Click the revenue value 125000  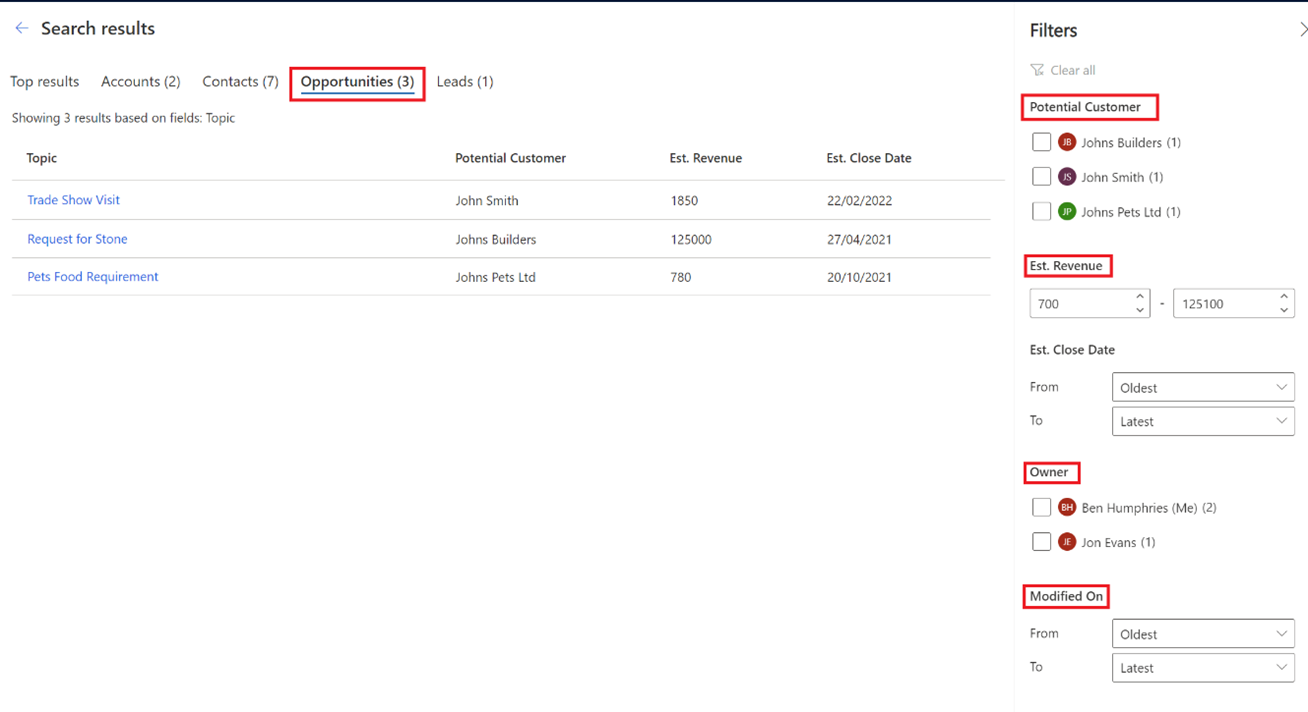tap(691, 240)
